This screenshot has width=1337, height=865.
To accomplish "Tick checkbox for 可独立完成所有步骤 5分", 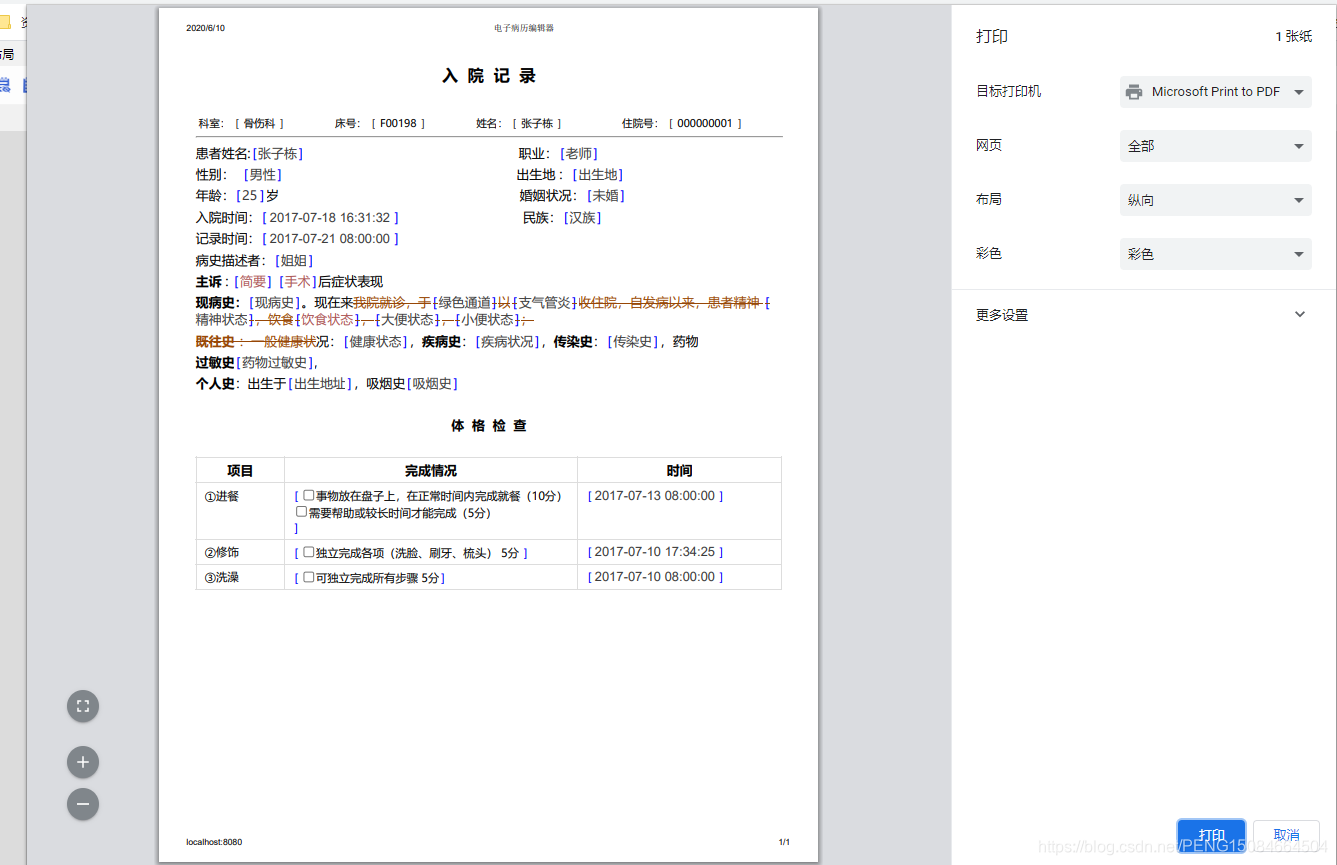I will [308, 577].
